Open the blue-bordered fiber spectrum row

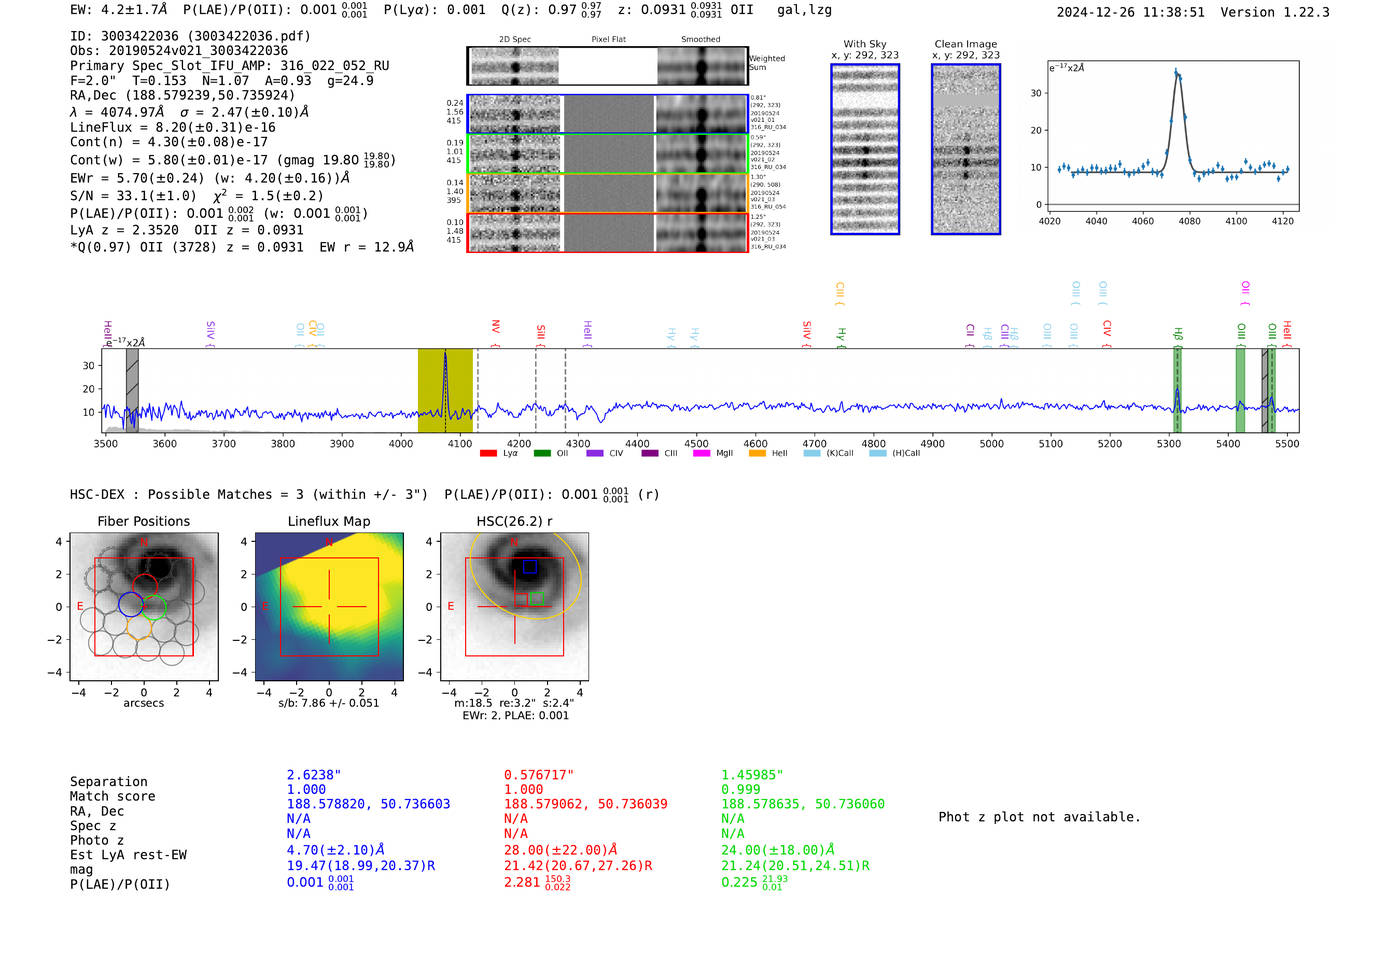pos(607,114)
